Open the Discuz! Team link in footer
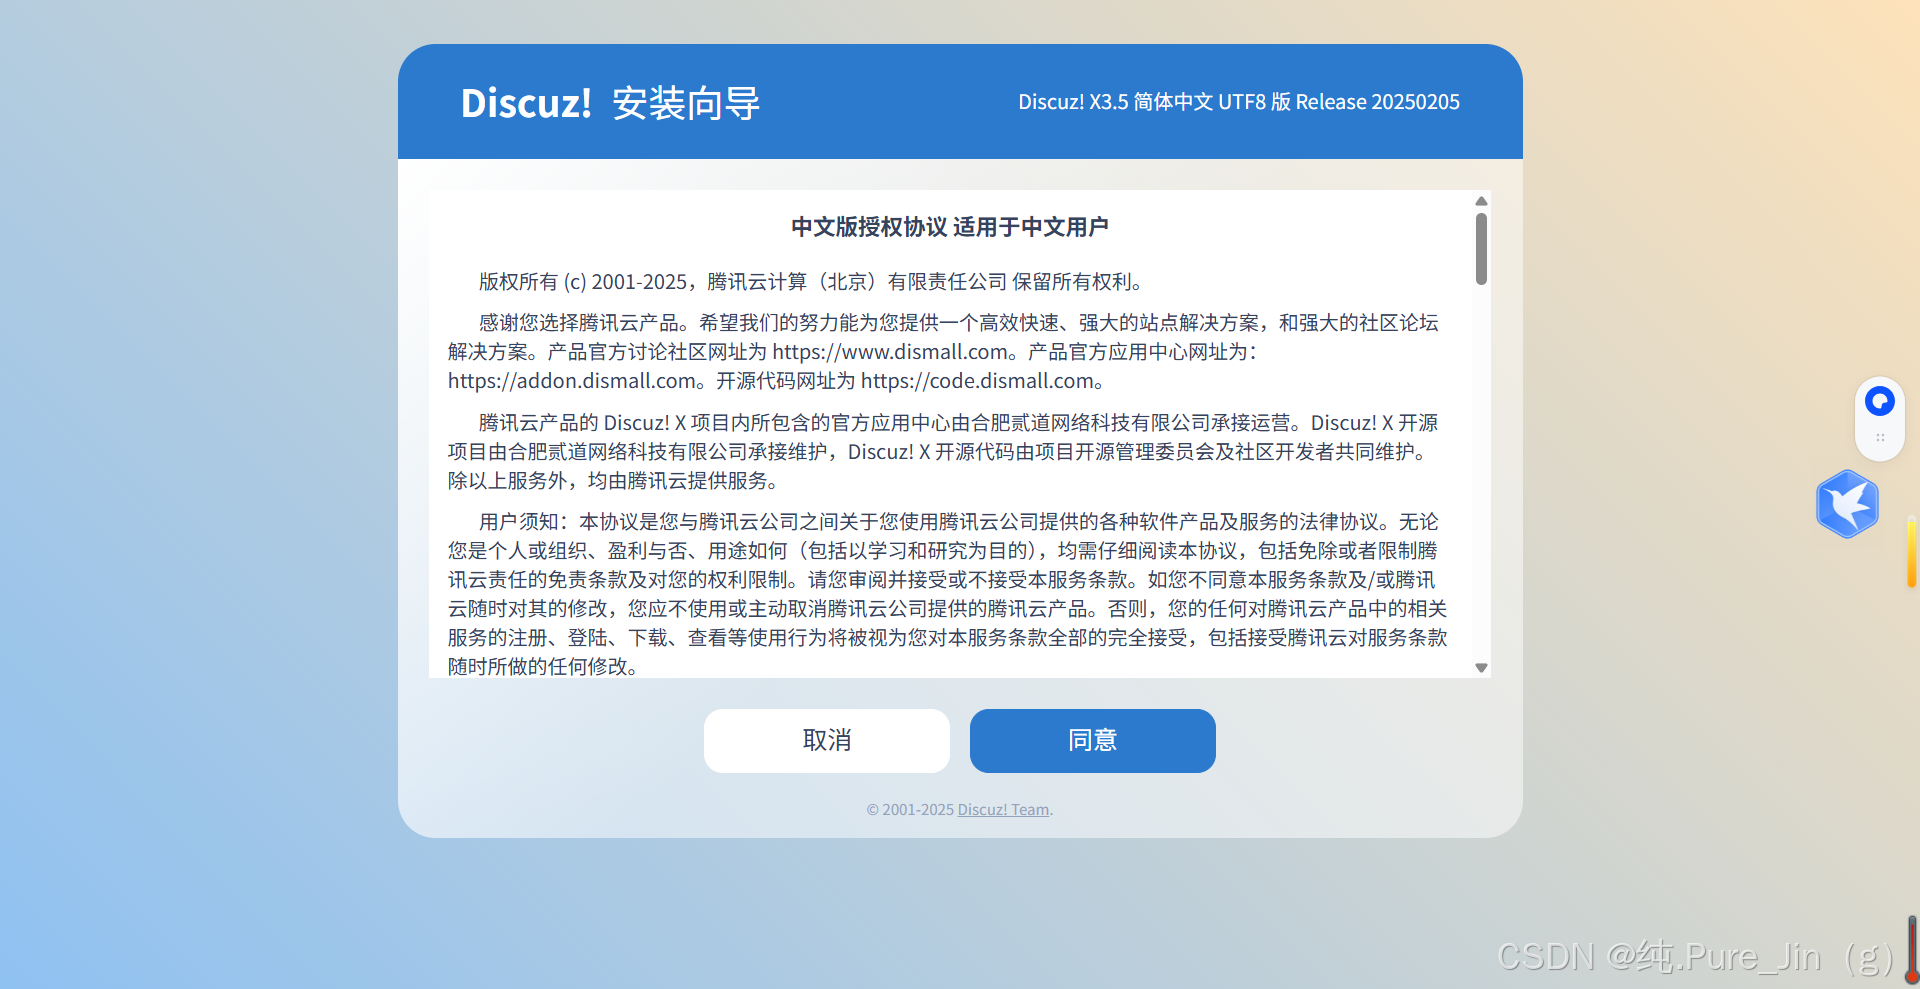 click(1002, 809)
